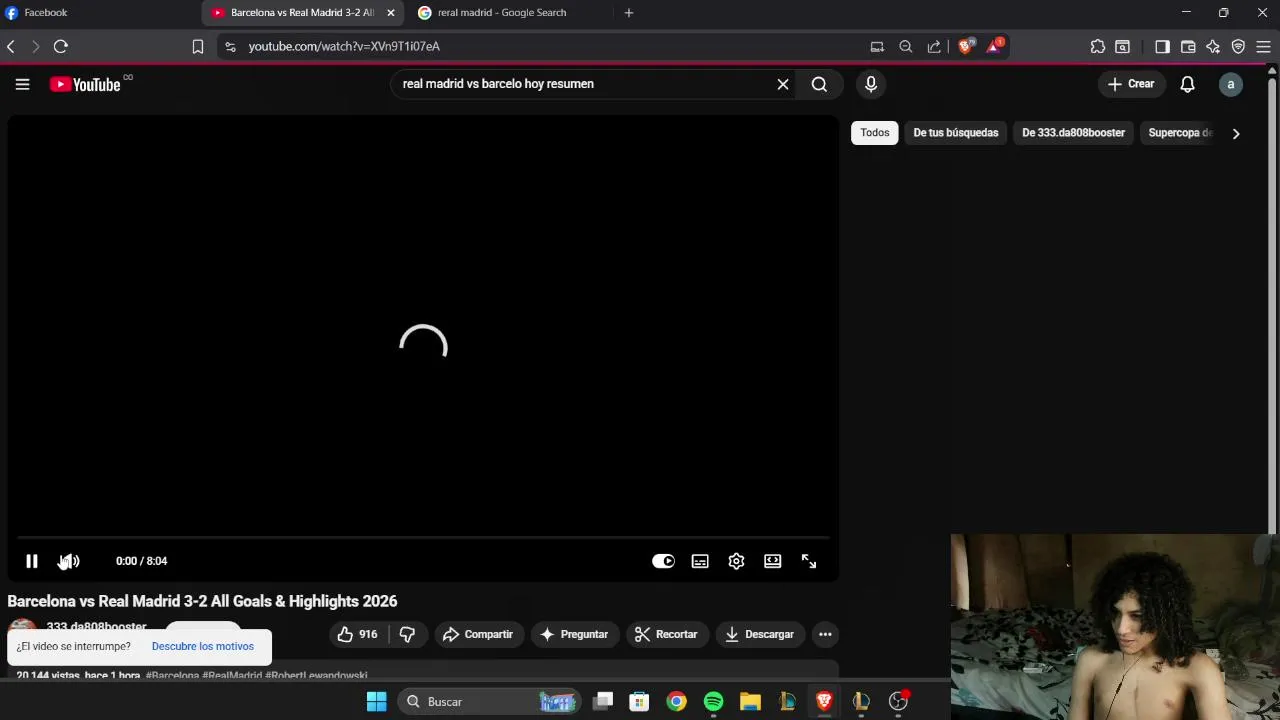The width and height of the screenshot is (1280, 720).
Task: Like the video with 916 likes
Action: click(x=357, y=634)
